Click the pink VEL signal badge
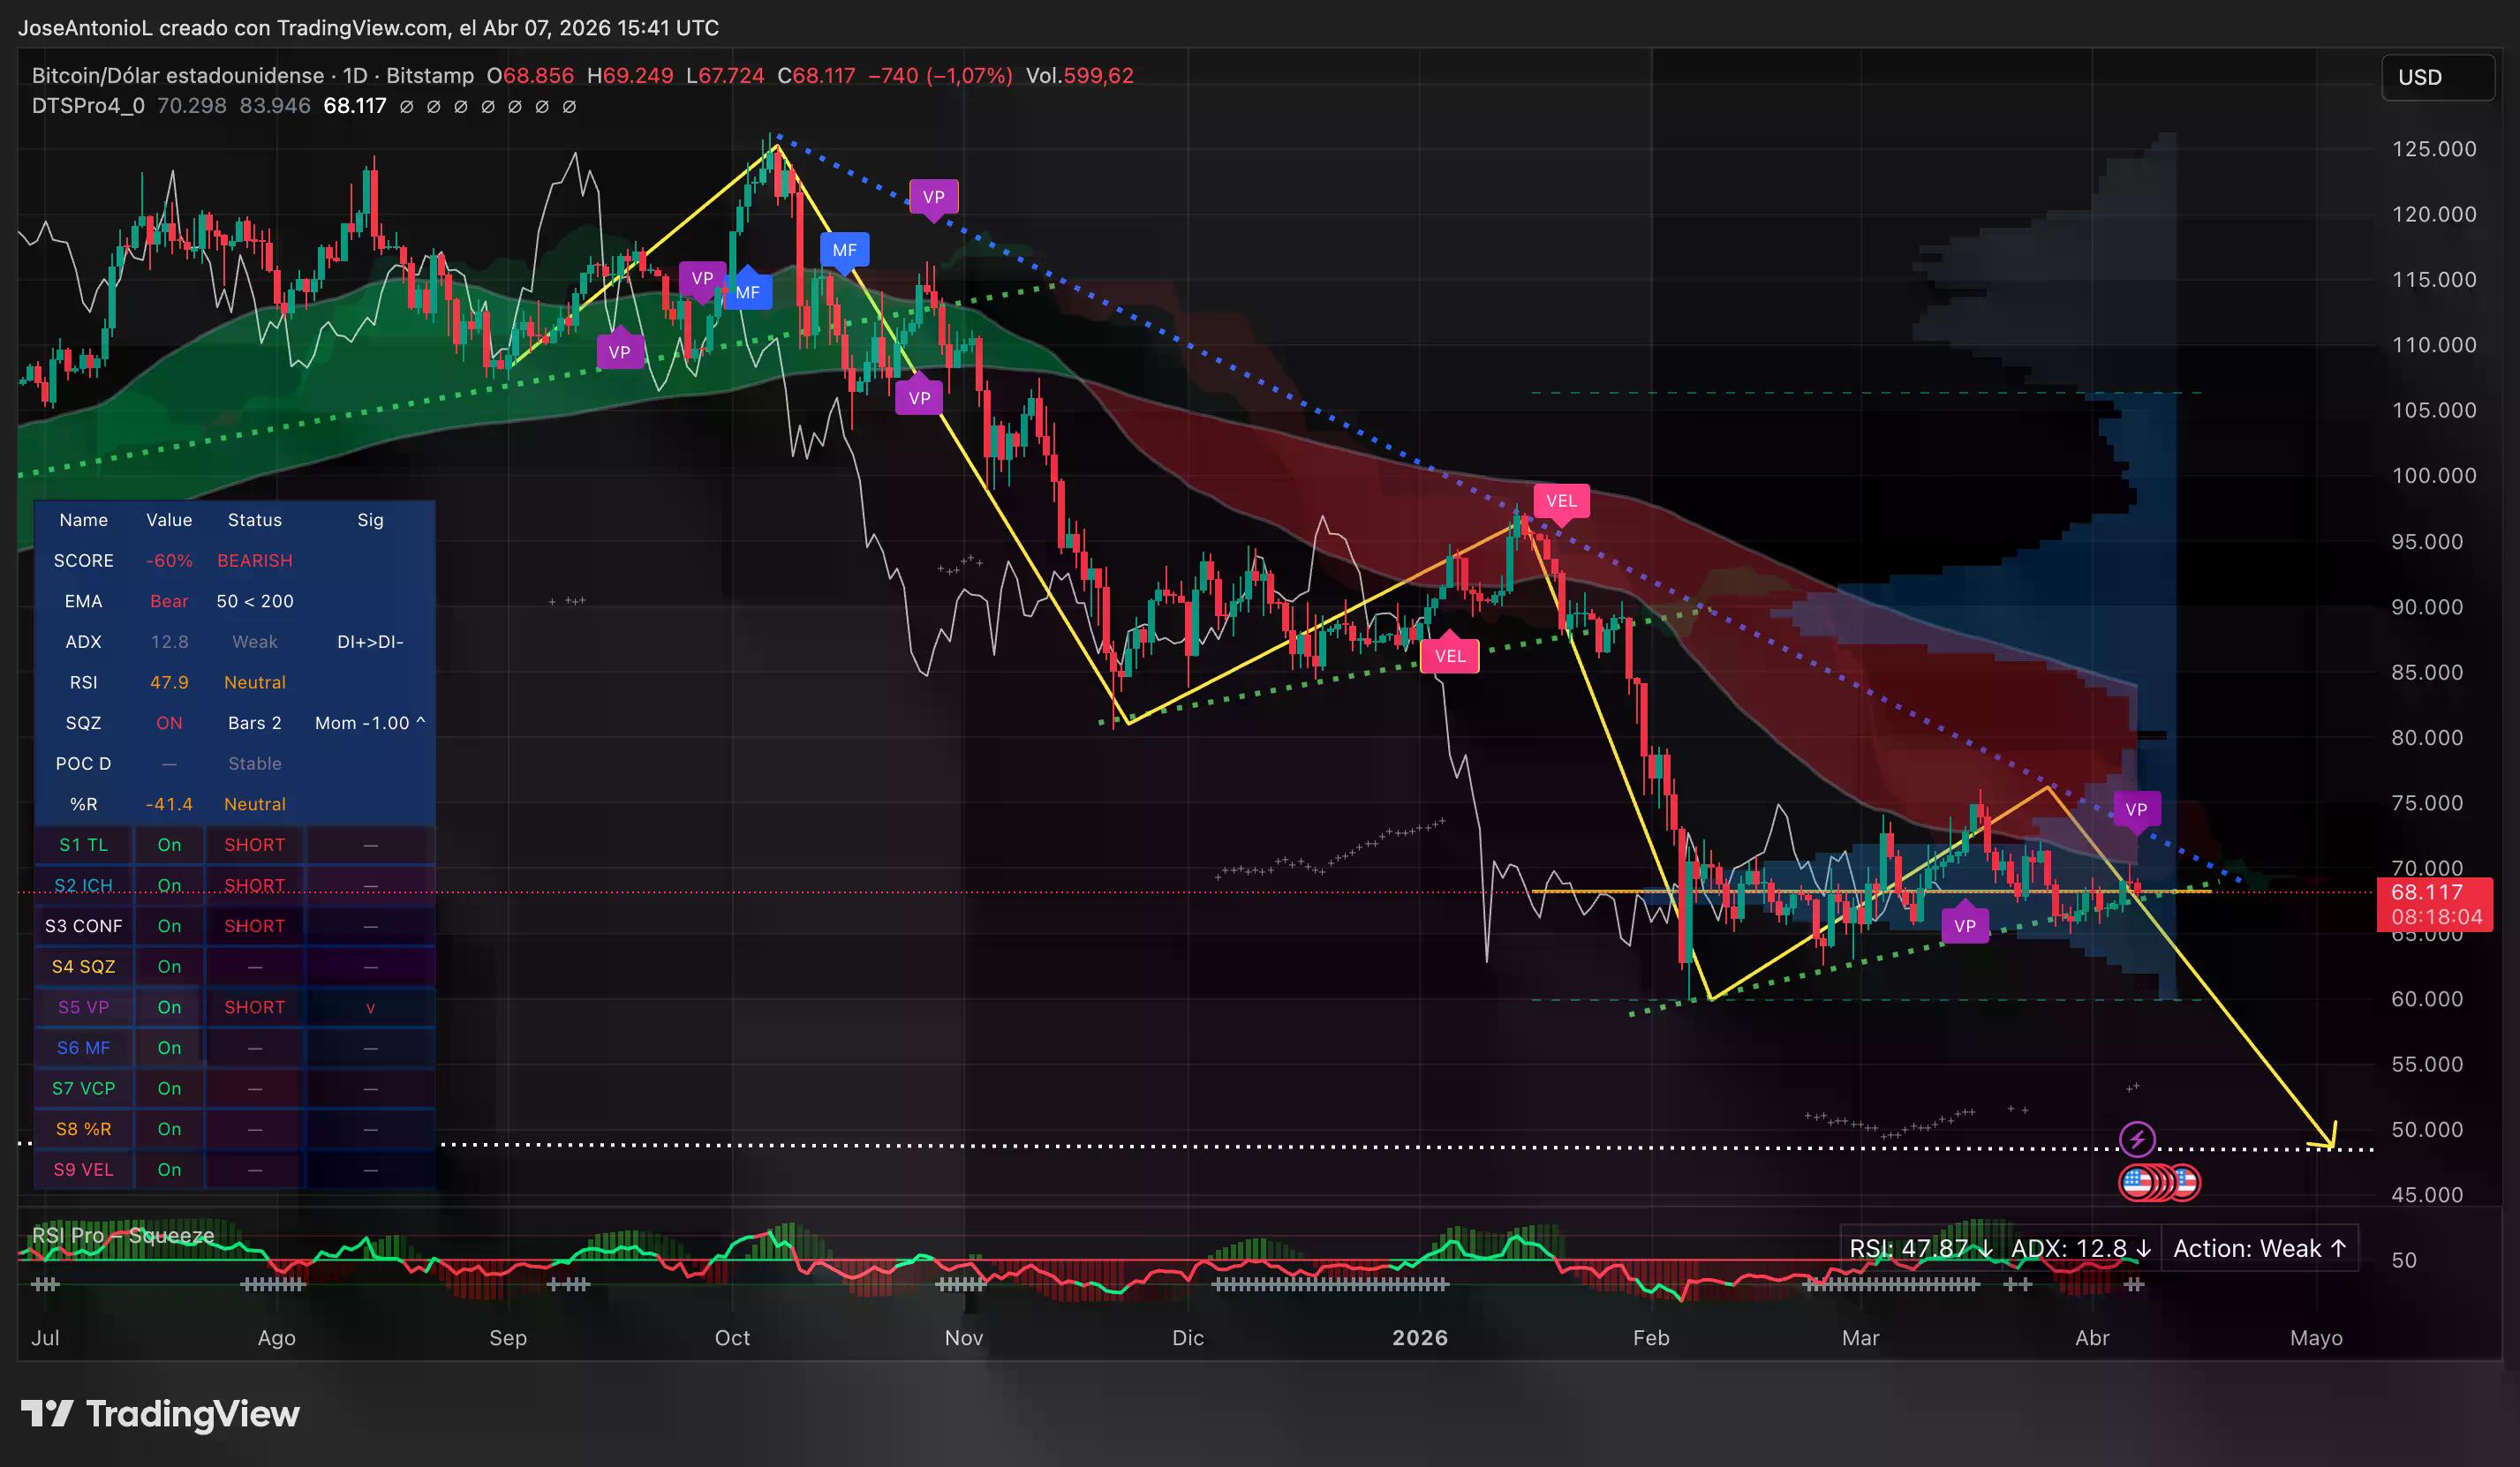The width and height of the screenshot is (2520, 1467). tap(1562, 502)
